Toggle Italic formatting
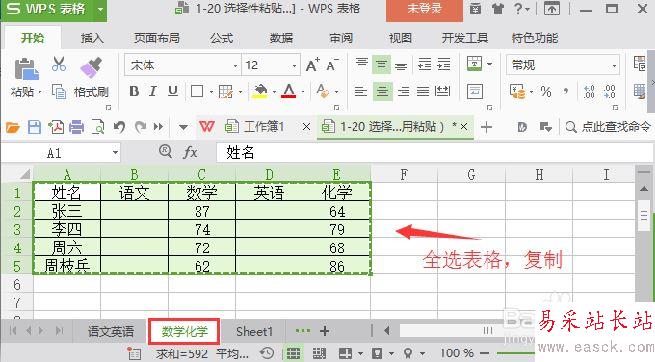Viewport: 655px width, 362px height. (x=153, y=91)
